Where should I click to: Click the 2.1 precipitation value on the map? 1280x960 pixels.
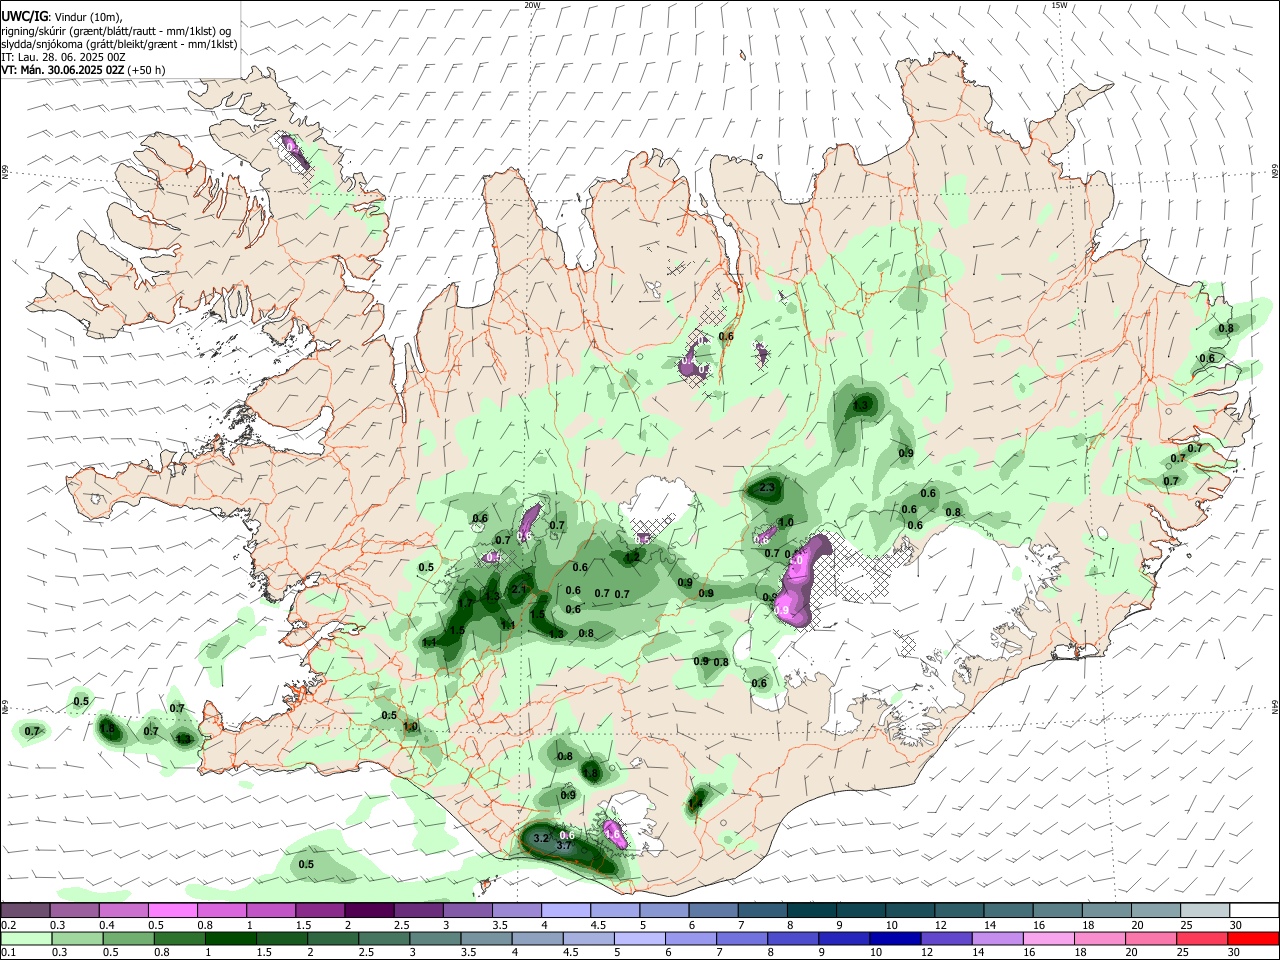tap(518, 590)
